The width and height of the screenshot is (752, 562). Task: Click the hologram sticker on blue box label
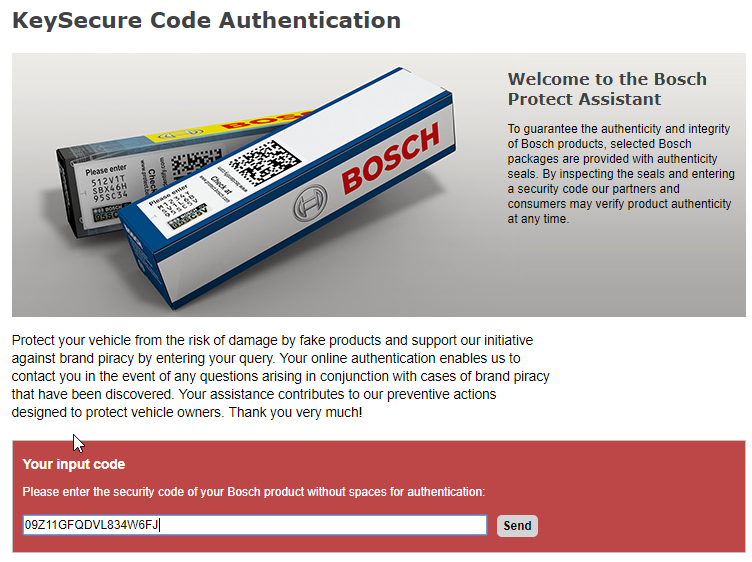point(188,219)
